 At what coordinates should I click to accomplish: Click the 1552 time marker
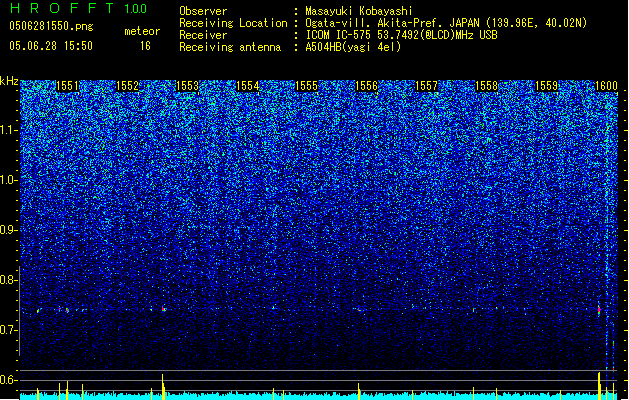coord(127,86)
